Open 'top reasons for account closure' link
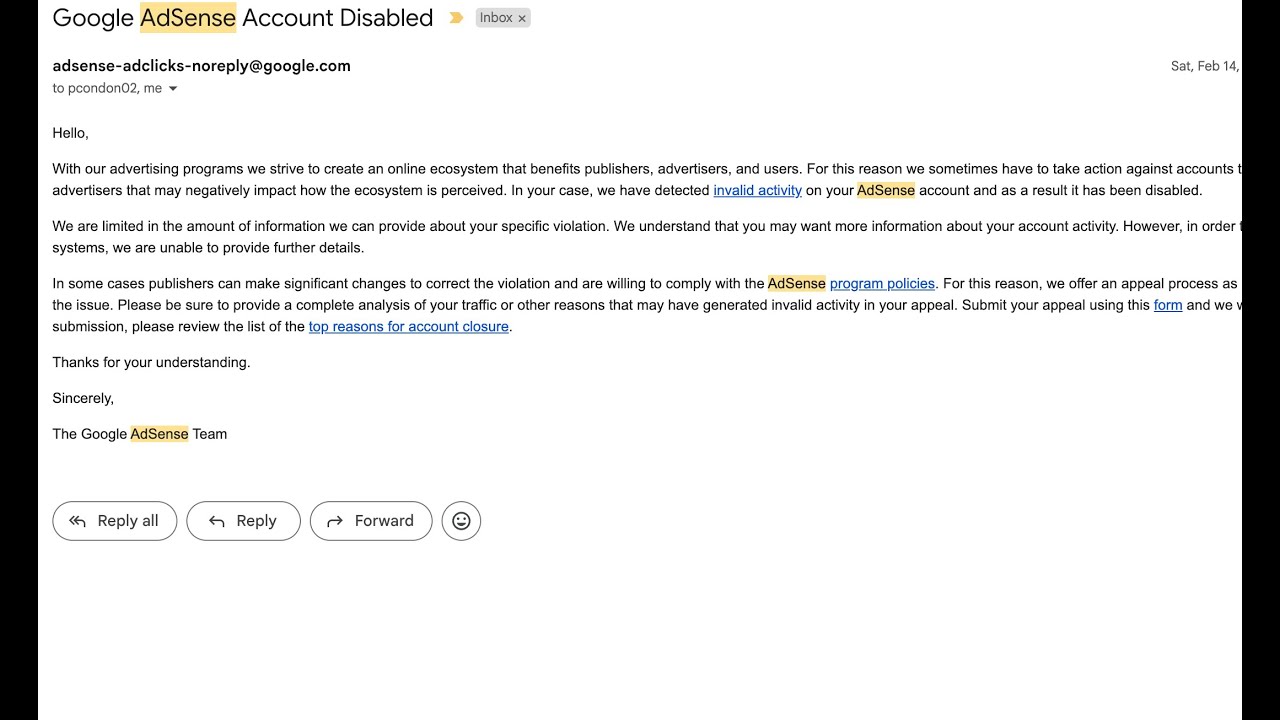This screenshot has width=1280, height=720. tap(409, 327)
